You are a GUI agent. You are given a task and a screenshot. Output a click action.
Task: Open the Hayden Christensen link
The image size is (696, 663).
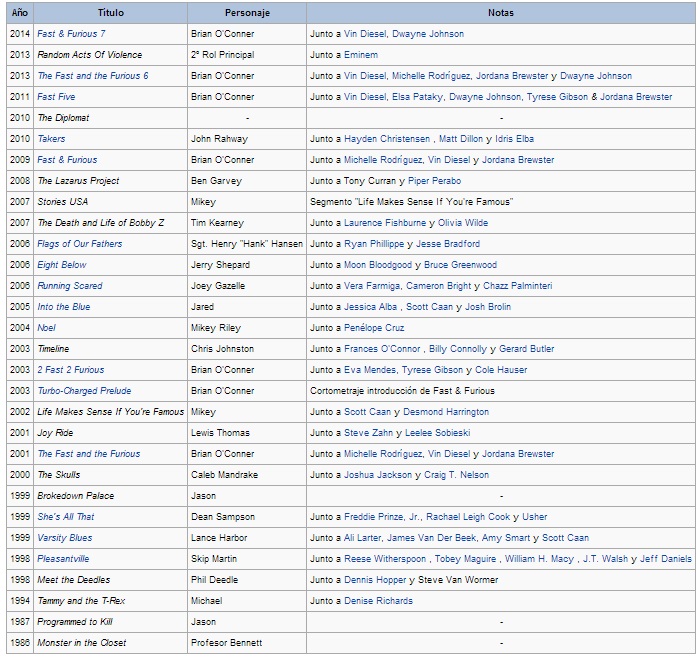coord(387,139)
